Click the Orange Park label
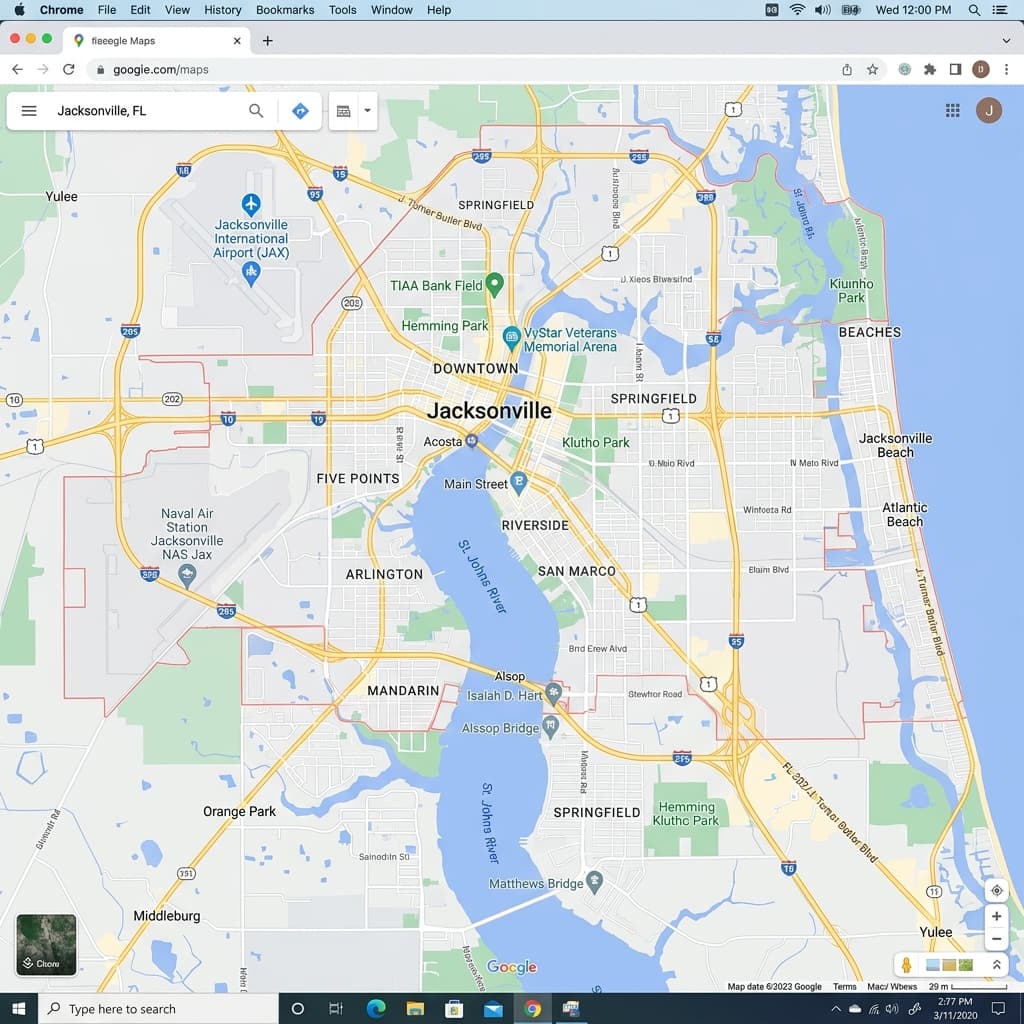 (x=239, y=811)
